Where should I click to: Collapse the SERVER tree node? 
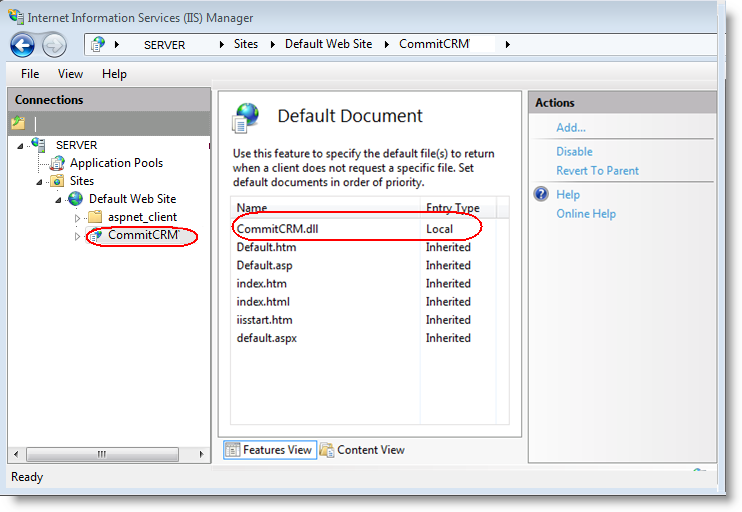20,146
